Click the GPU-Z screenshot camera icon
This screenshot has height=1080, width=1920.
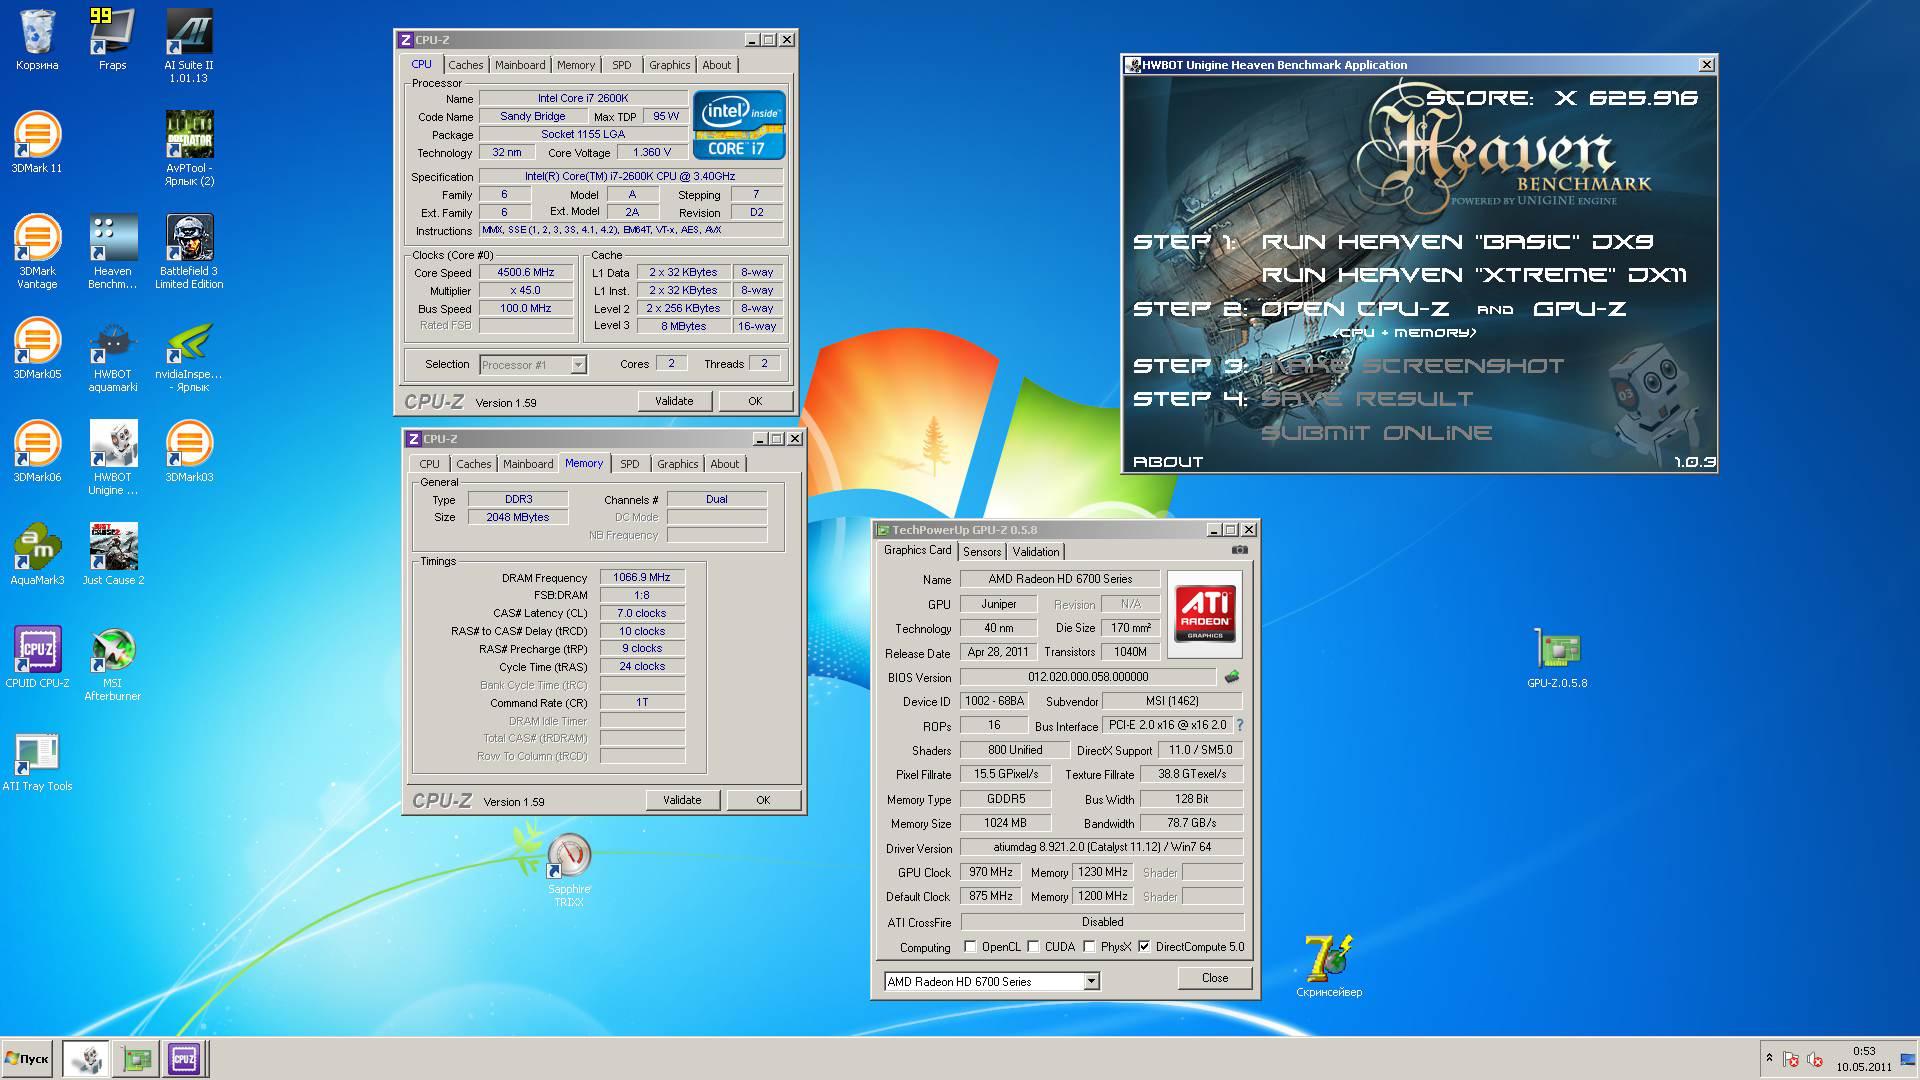pyautogui.click(x=1240, y=550)
